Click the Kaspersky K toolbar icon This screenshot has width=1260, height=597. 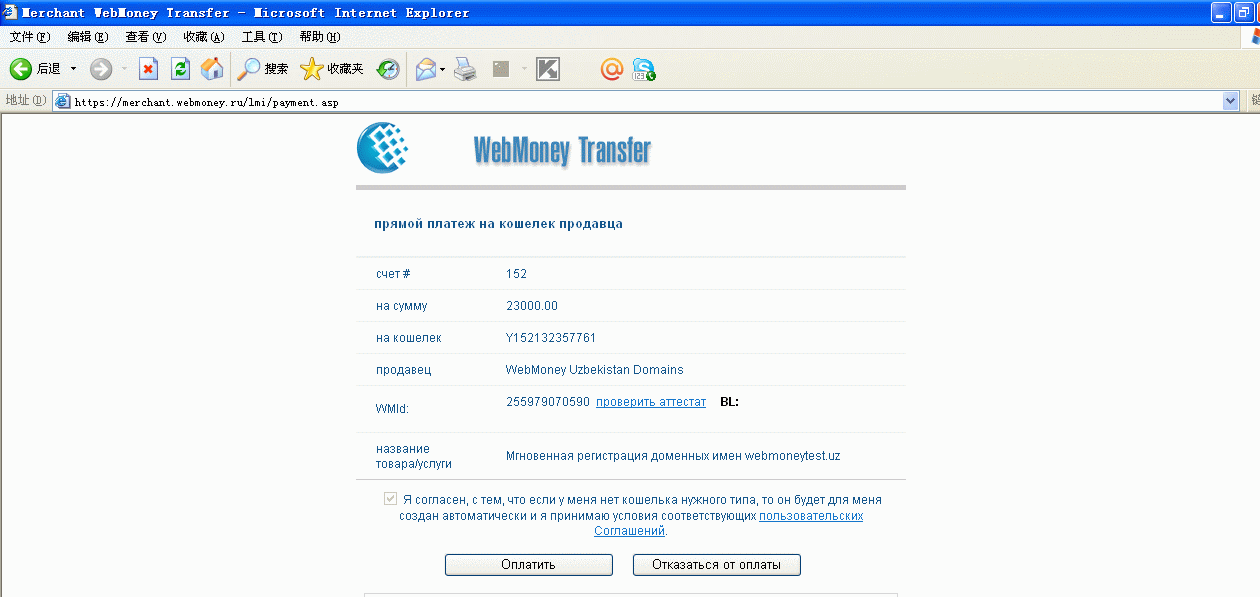[548, 69]
